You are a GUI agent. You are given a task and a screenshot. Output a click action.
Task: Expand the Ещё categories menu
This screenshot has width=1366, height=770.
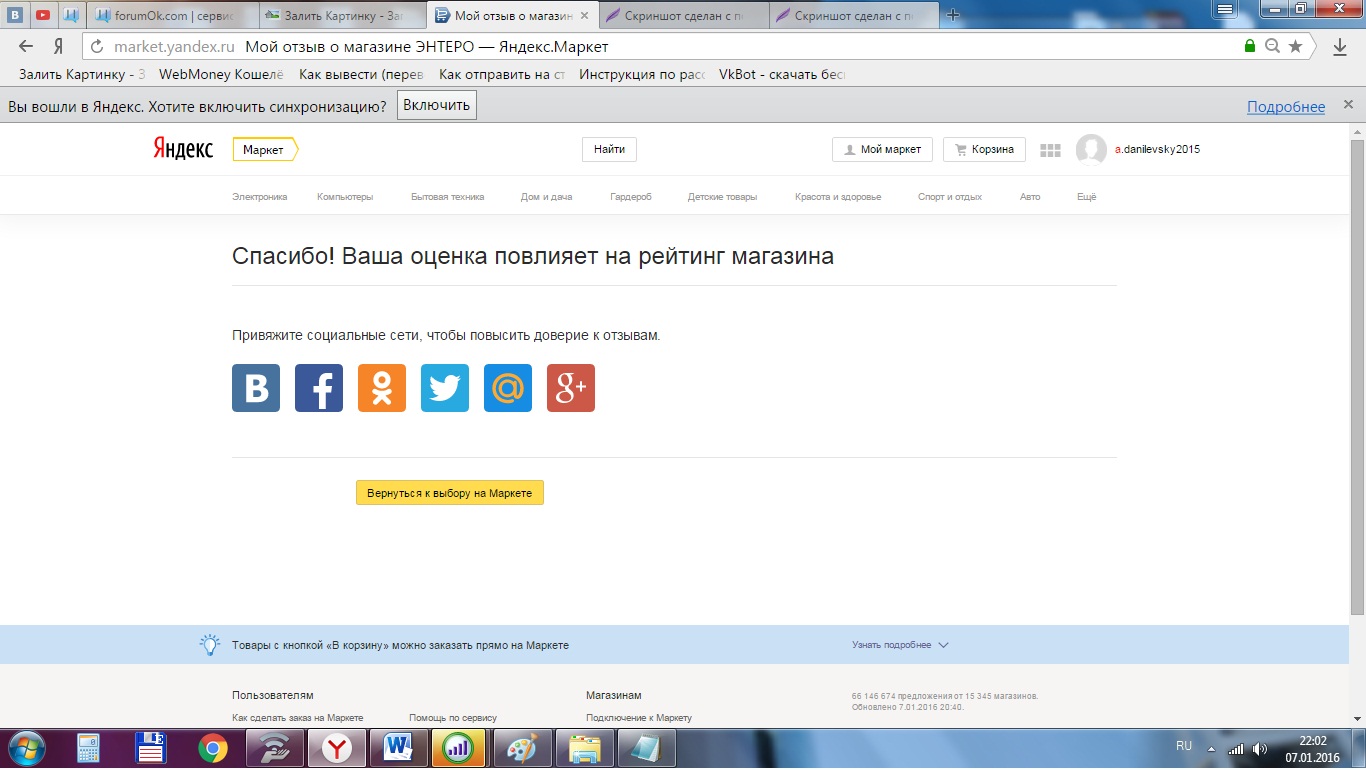(1087, 197)
